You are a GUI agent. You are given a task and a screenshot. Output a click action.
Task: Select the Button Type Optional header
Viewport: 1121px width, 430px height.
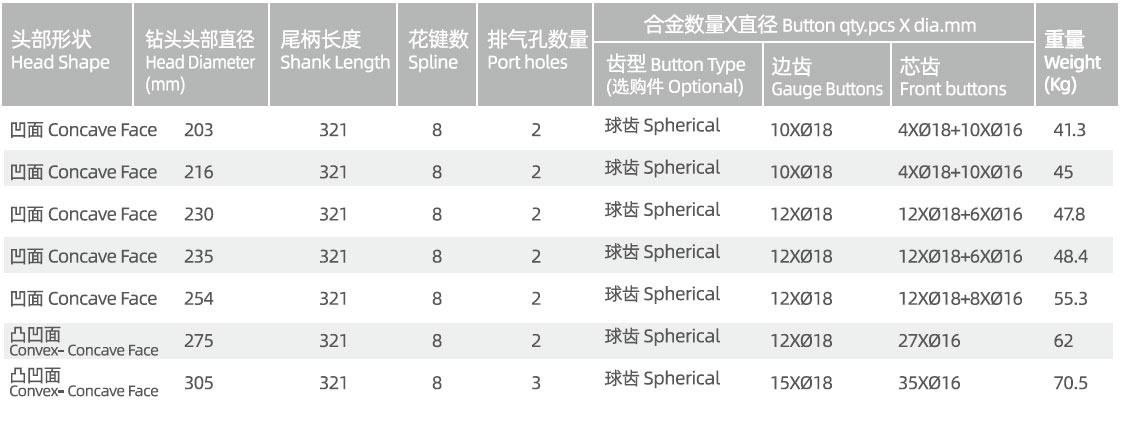point(676,76)
